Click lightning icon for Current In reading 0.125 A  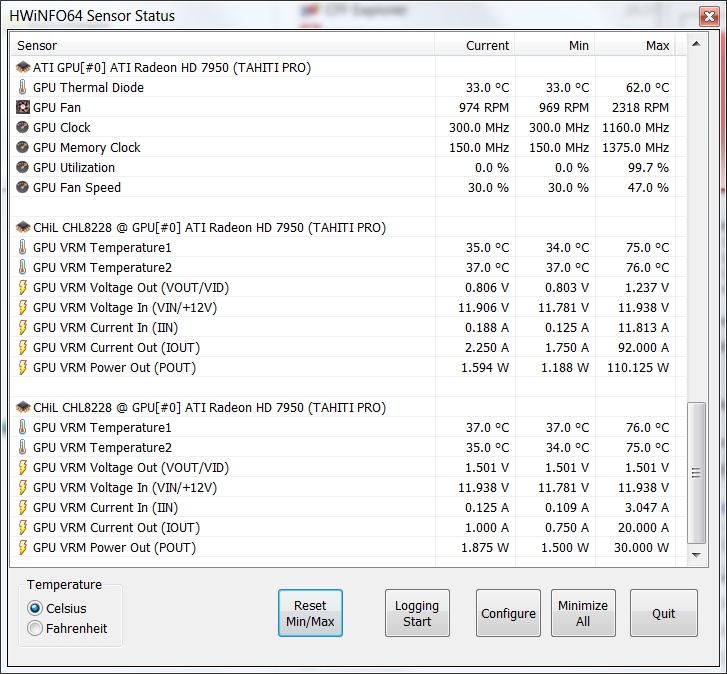pos(22,507)
